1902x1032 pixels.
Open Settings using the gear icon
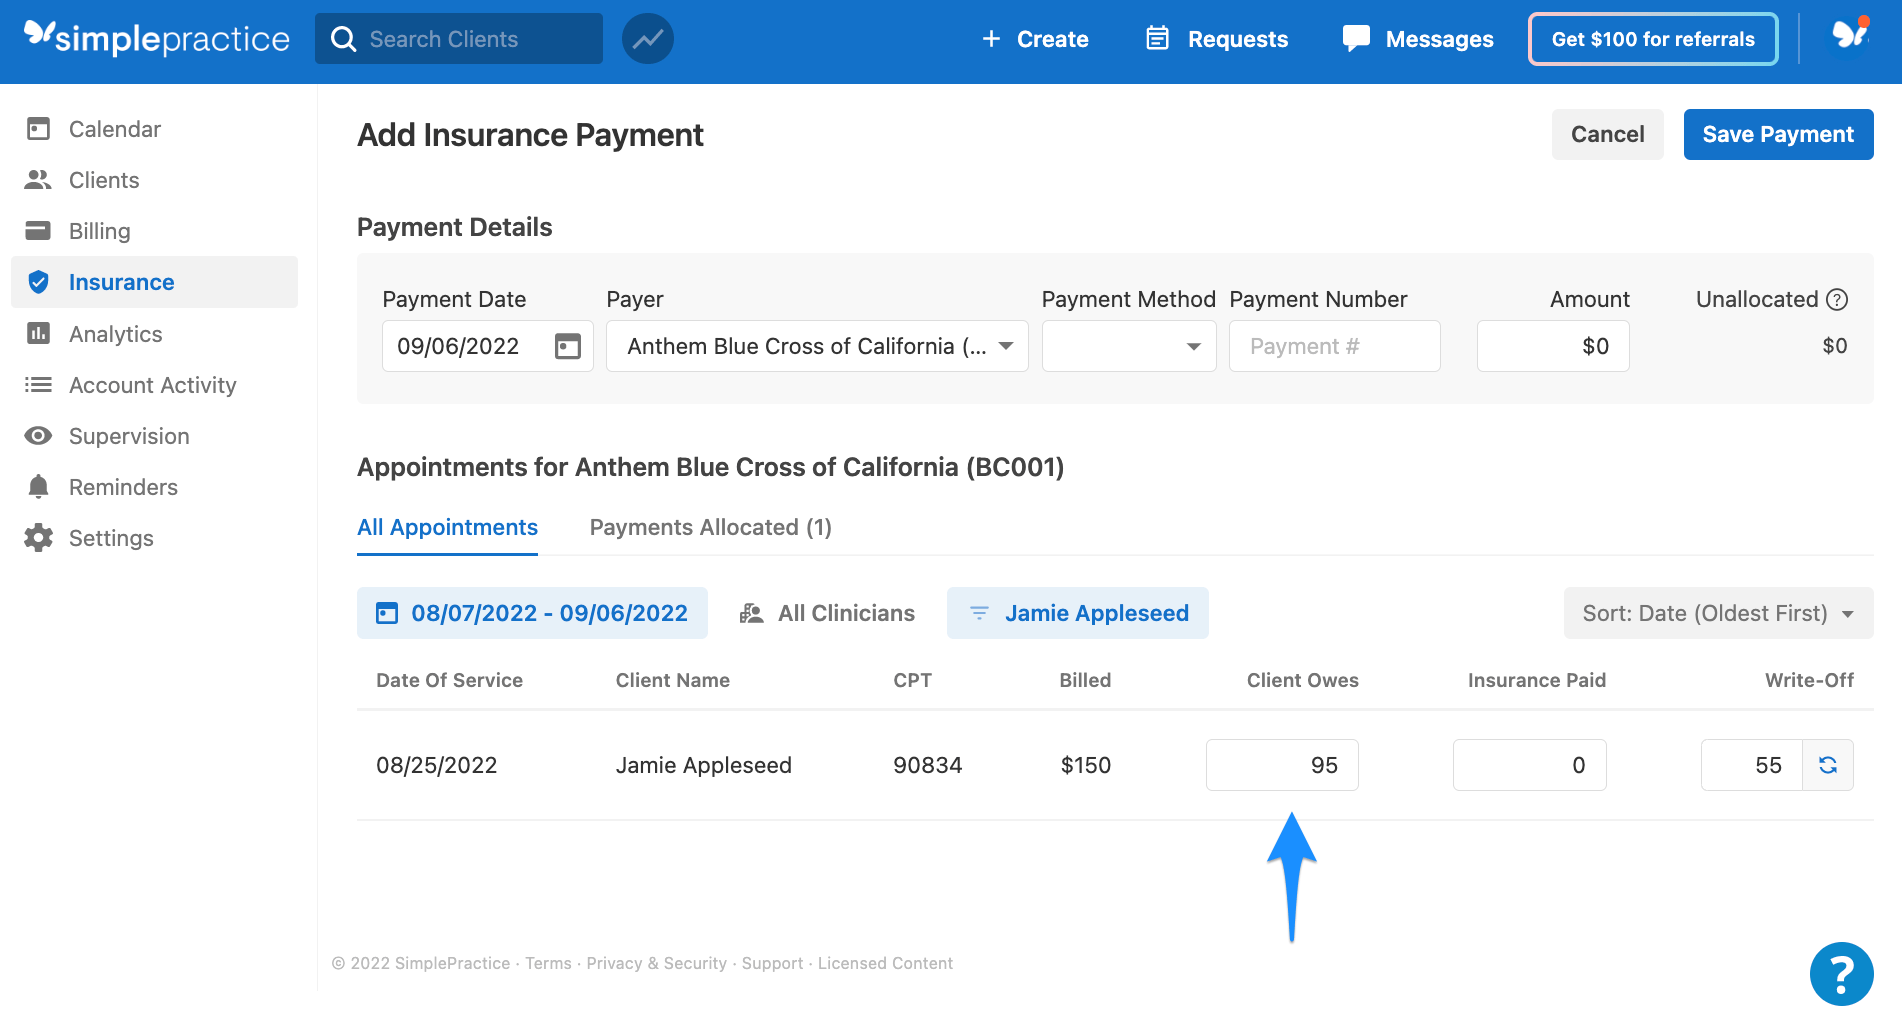[x=38, y=537]
